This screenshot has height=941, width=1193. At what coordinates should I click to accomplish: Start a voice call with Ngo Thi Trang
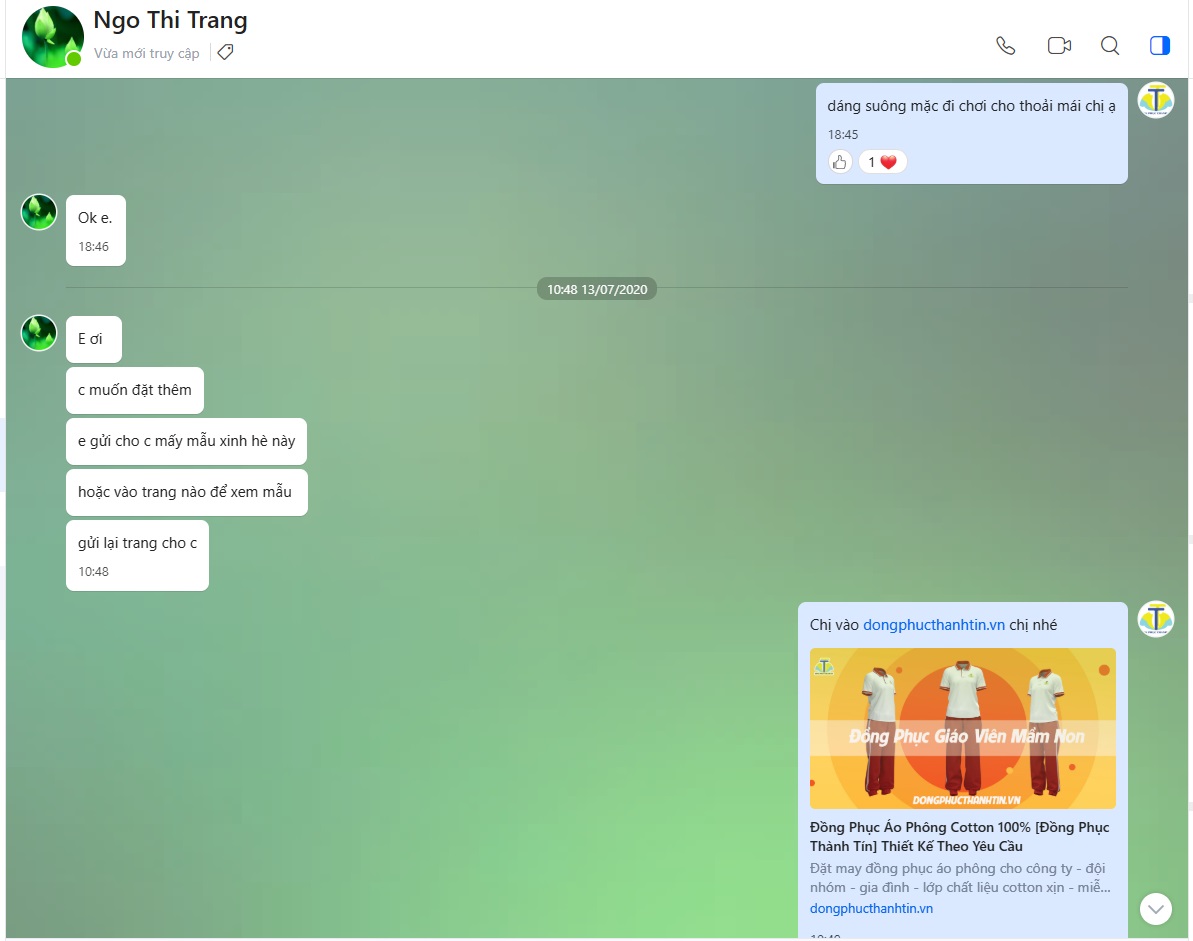pos(1006,46)
